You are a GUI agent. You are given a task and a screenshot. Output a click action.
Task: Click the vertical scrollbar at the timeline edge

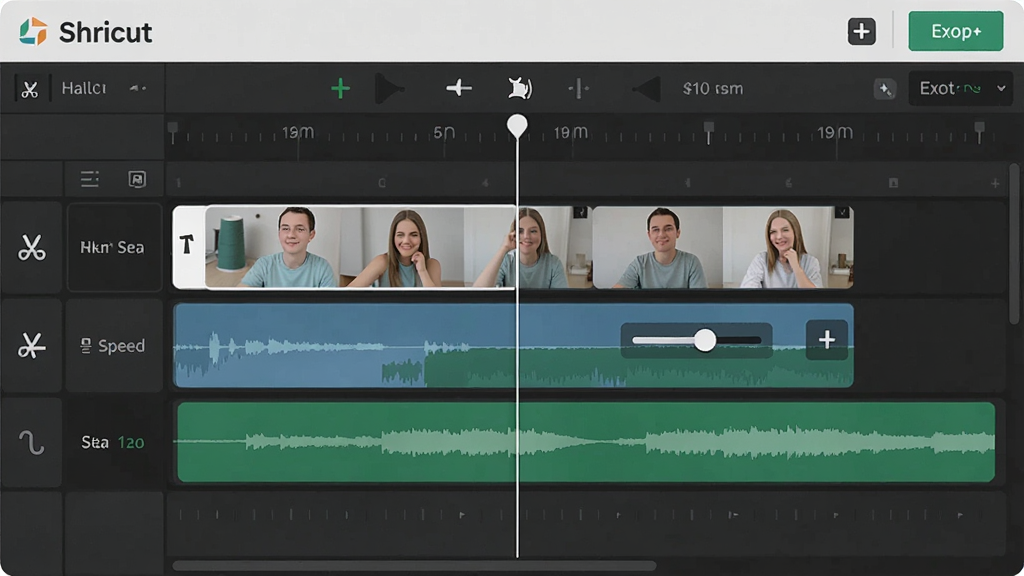(1014, 244)
